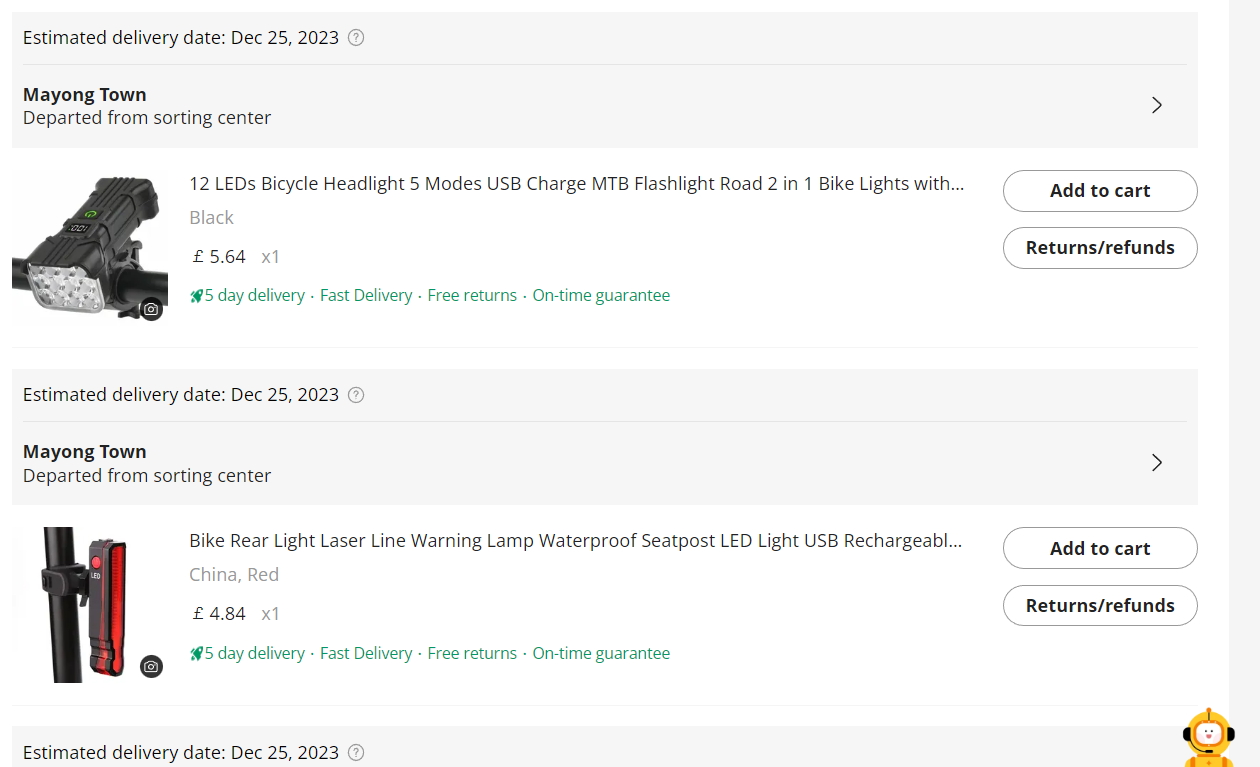Image resolution: width=1260 pixels, height=767 pixels.
Task: Click rocket icon beside rear light 5 day delivery
Action: [197, 654]
